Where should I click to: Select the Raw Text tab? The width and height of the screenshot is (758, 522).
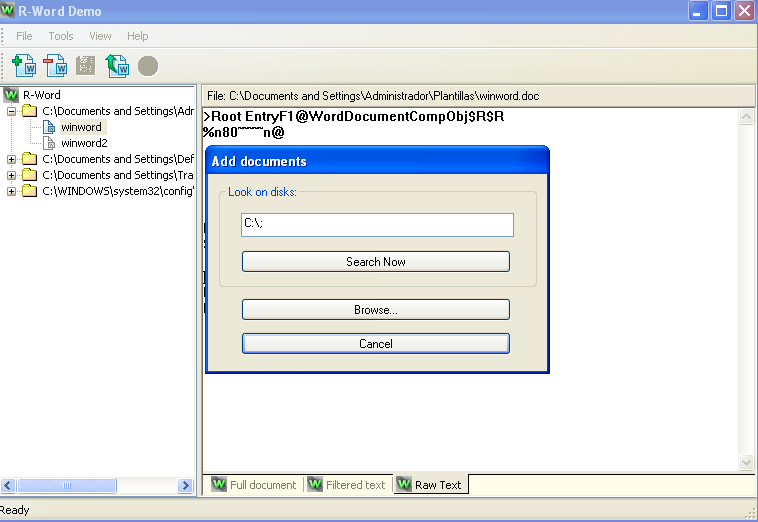(x=430, y=484)
